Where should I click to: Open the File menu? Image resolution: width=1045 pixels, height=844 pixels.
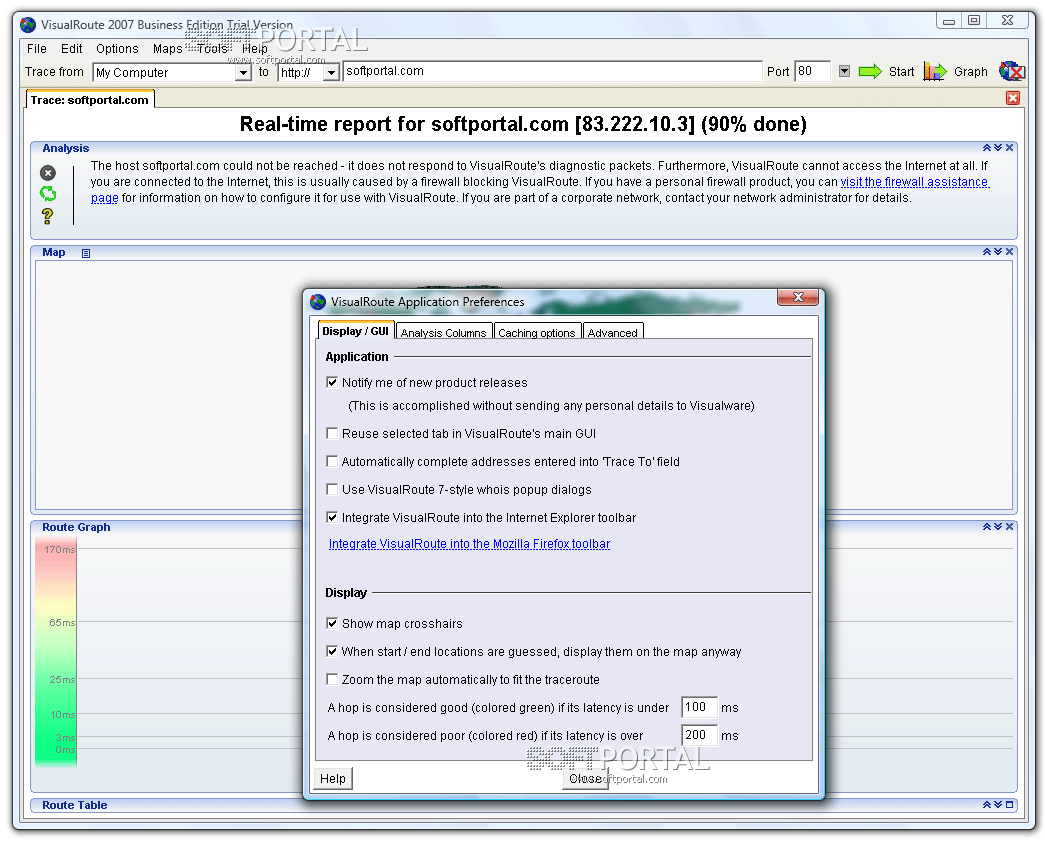(37, 49)
